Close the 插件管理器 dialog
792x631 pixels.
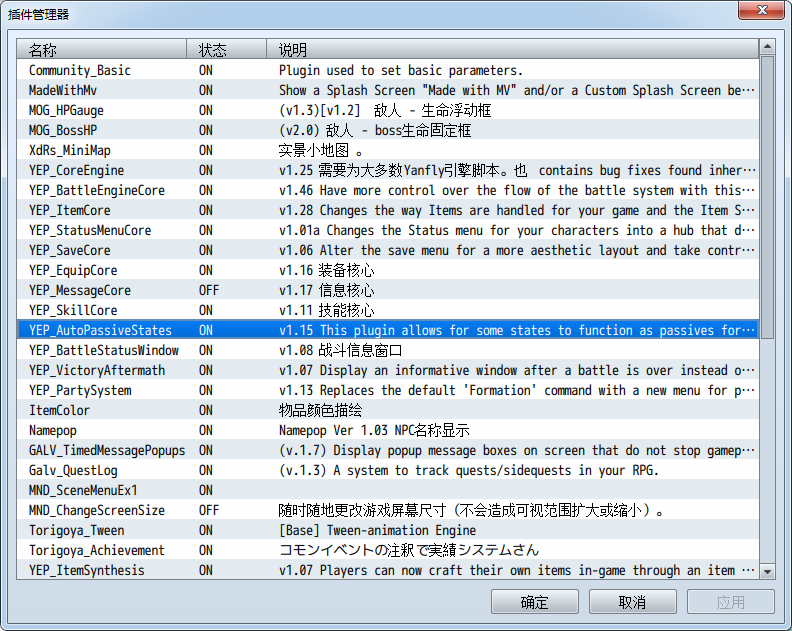click(762, 10)
